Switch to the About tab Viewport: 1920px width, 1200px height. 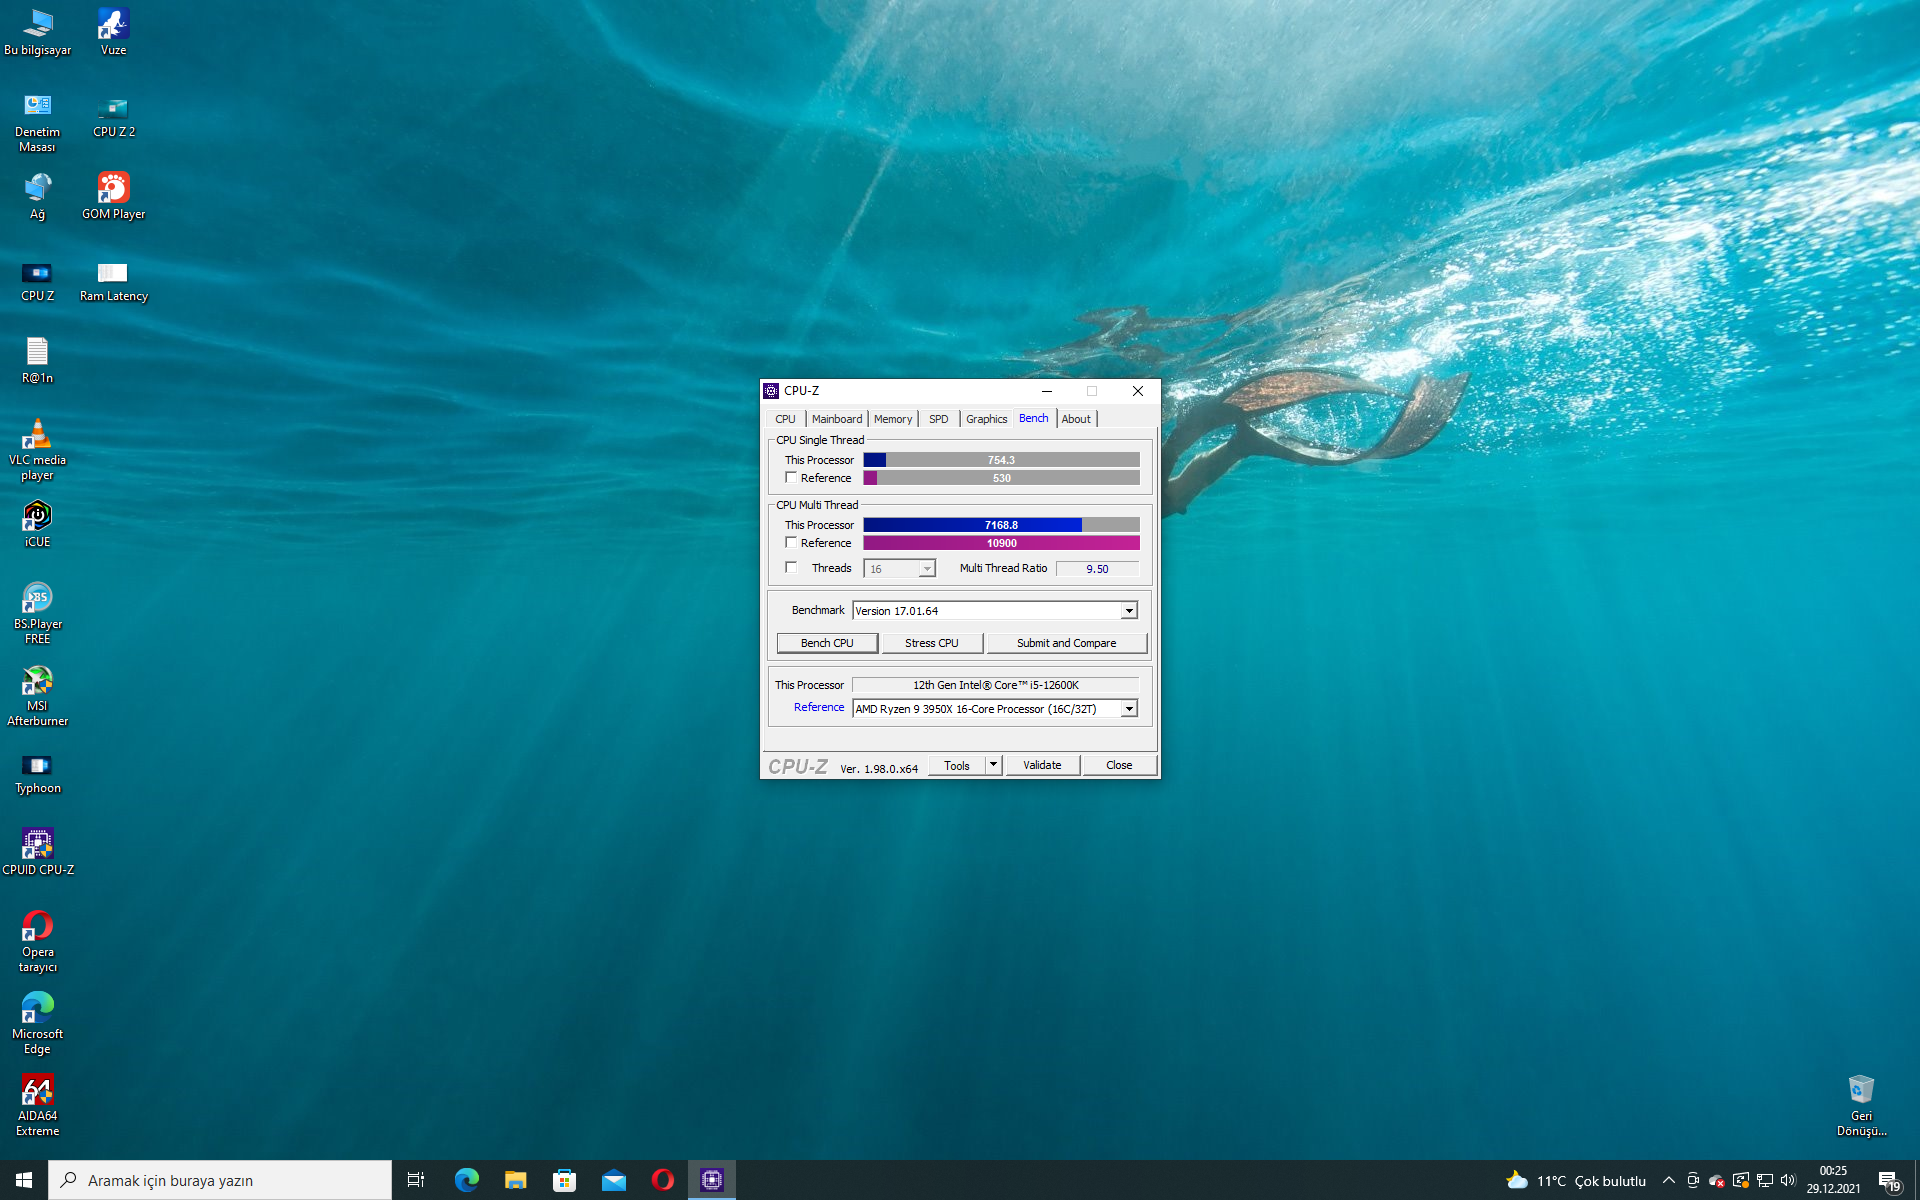pos(1076,419)
